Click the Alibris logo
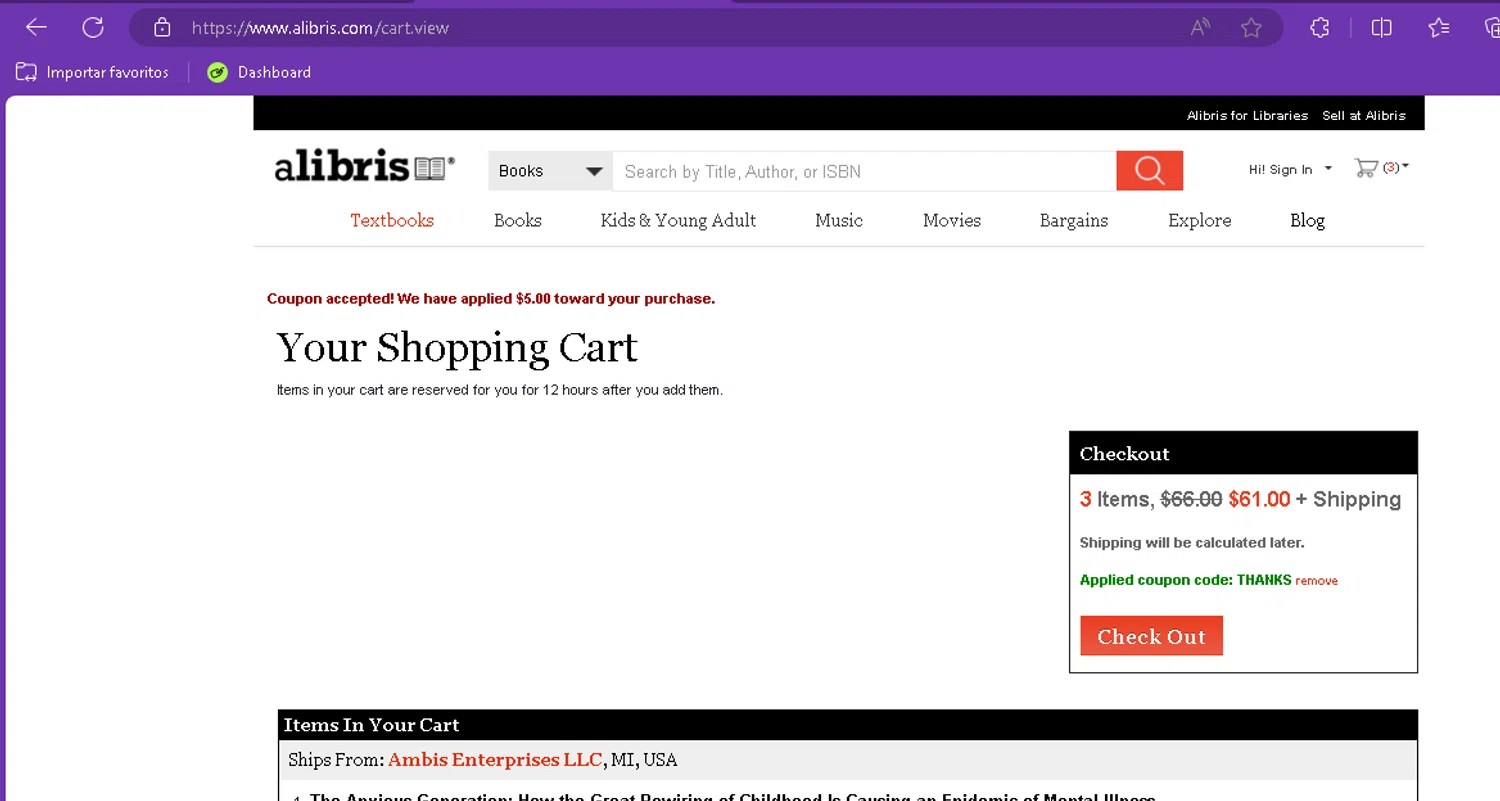1500x801 pixels. click(364, 166)
